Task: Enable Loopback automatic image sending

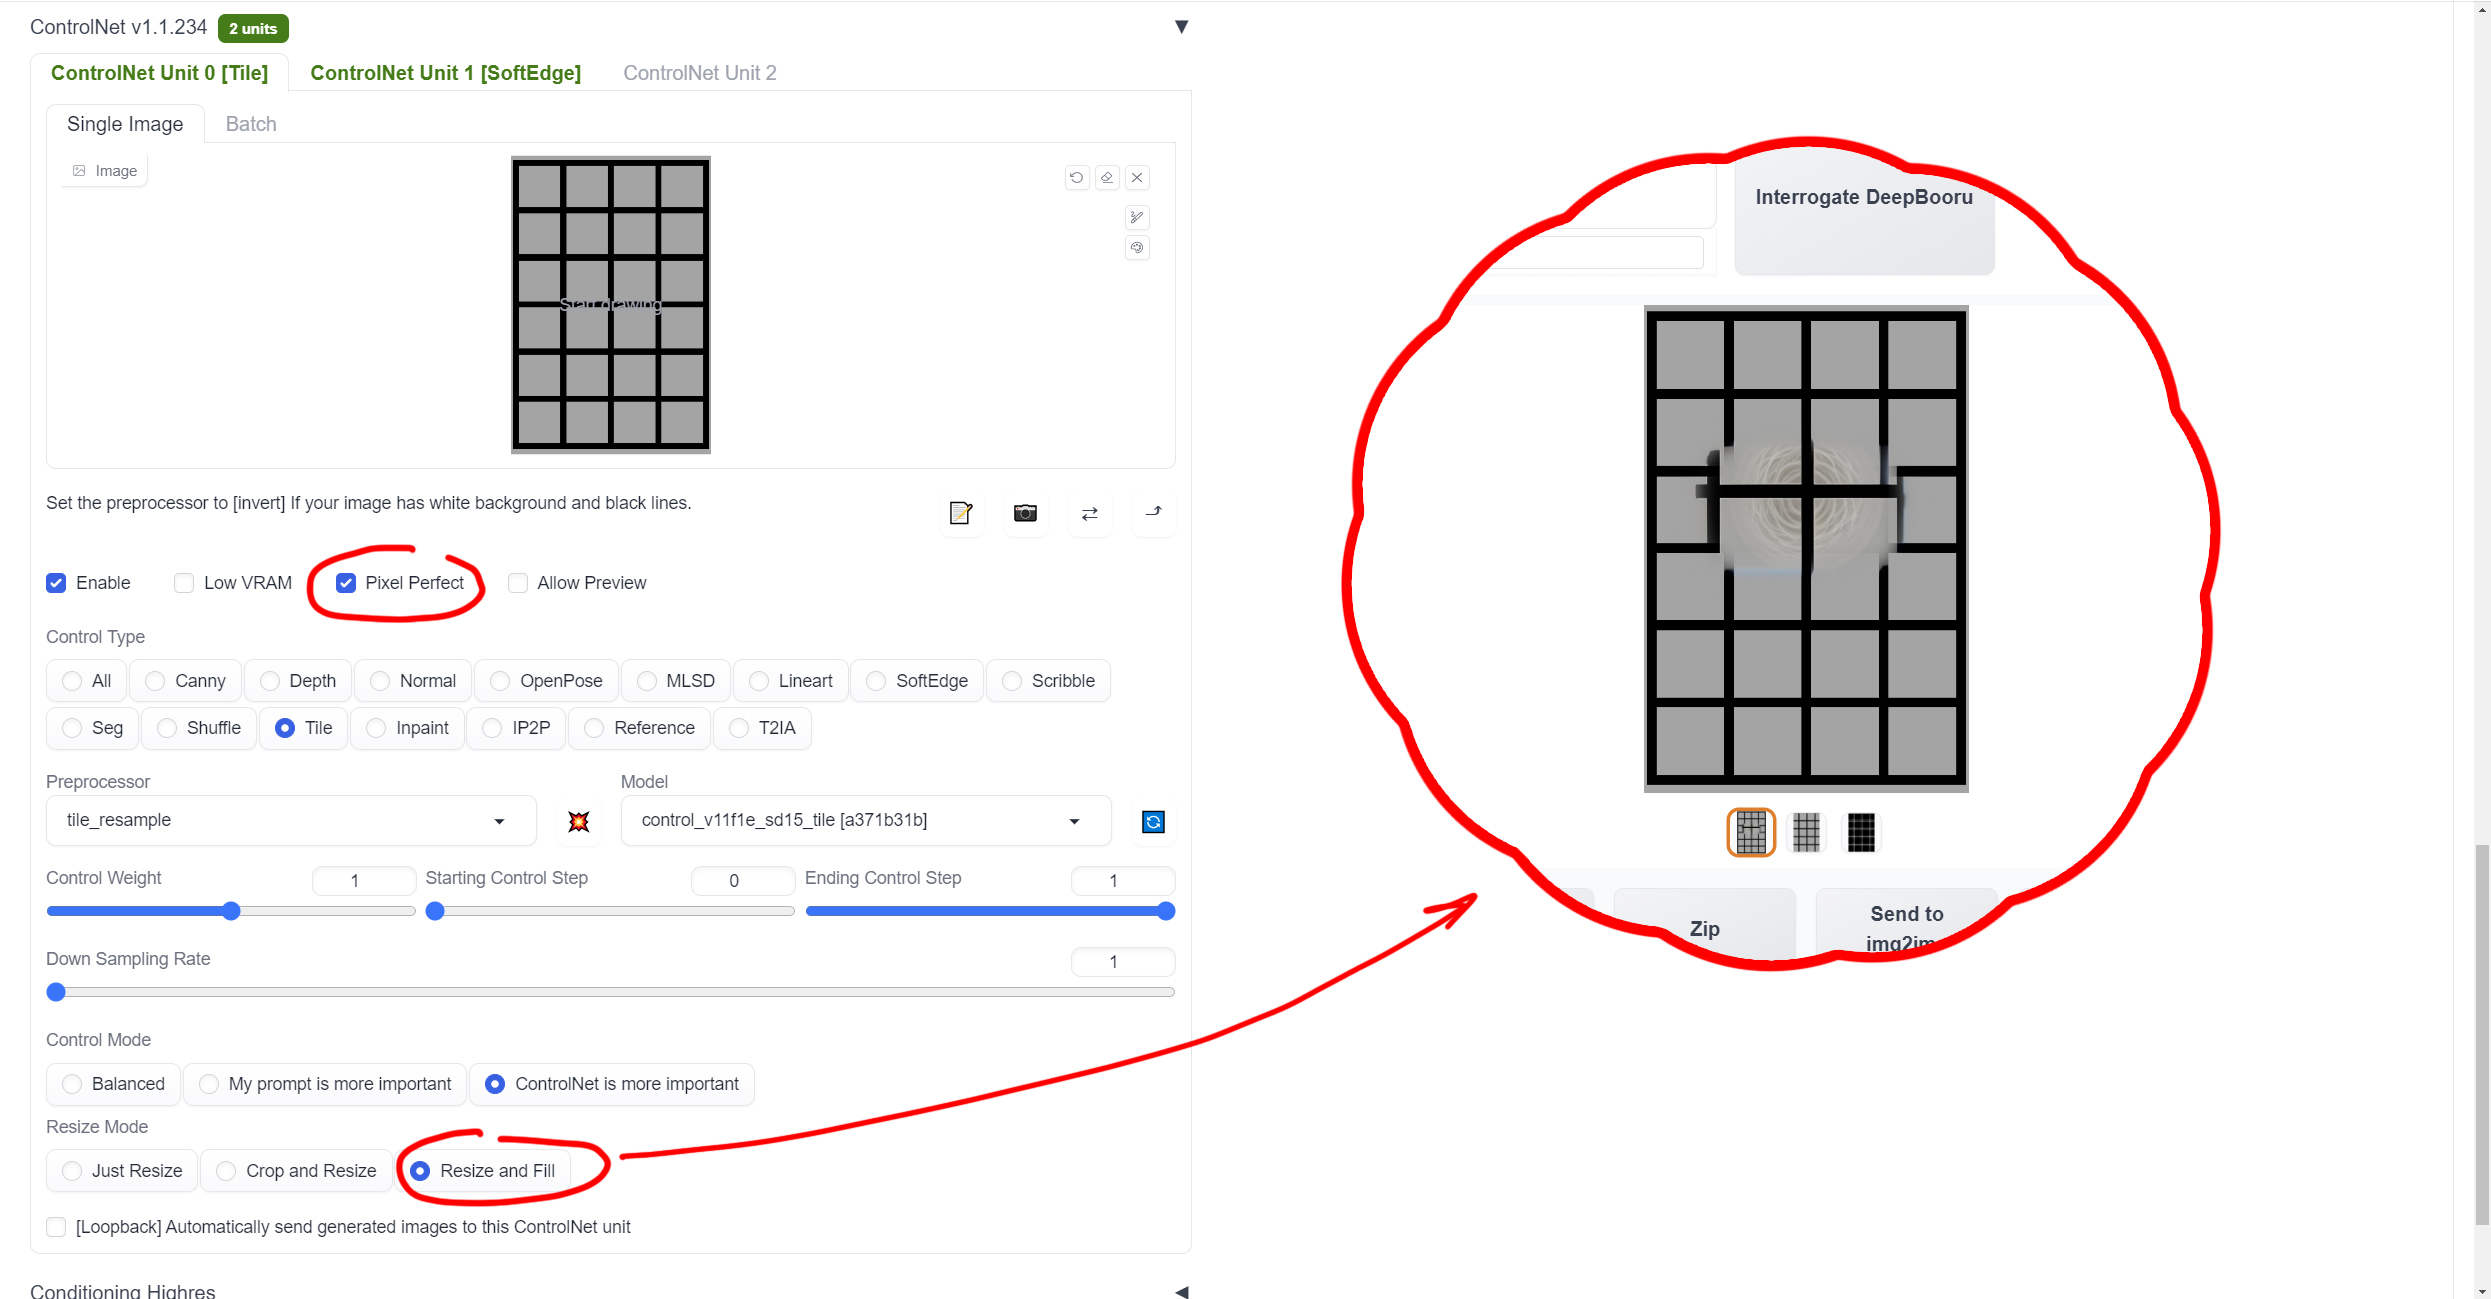Action: [x=56, y=1226]
